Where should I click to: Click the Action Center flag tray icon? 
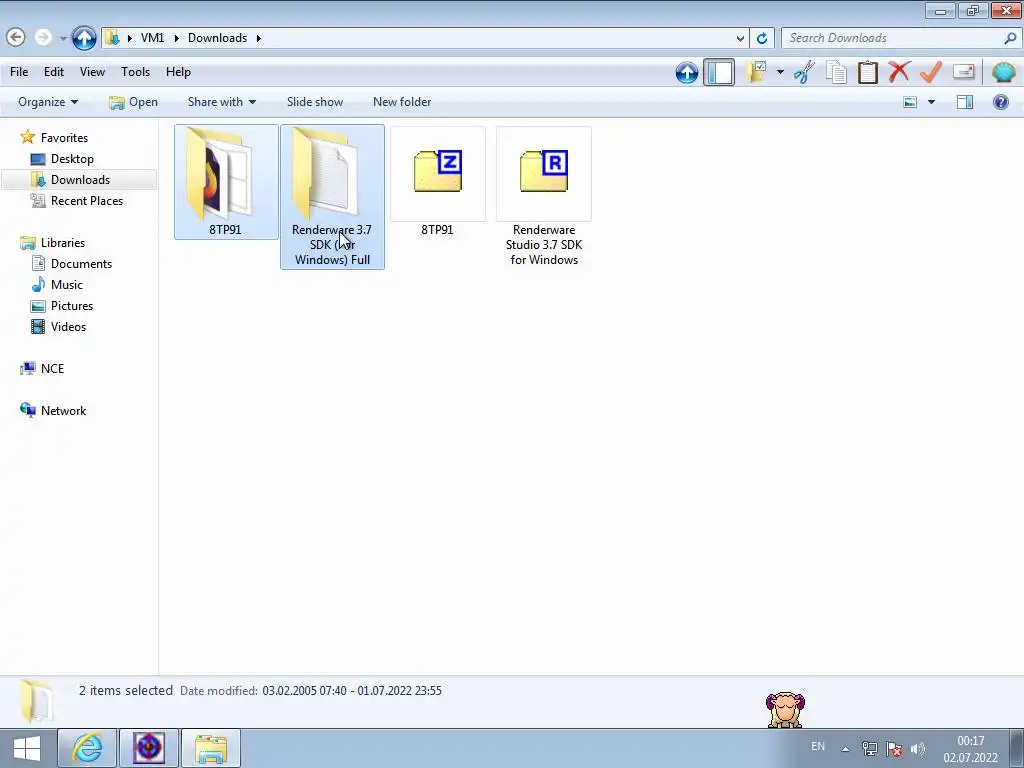click(x=893, y=749)
